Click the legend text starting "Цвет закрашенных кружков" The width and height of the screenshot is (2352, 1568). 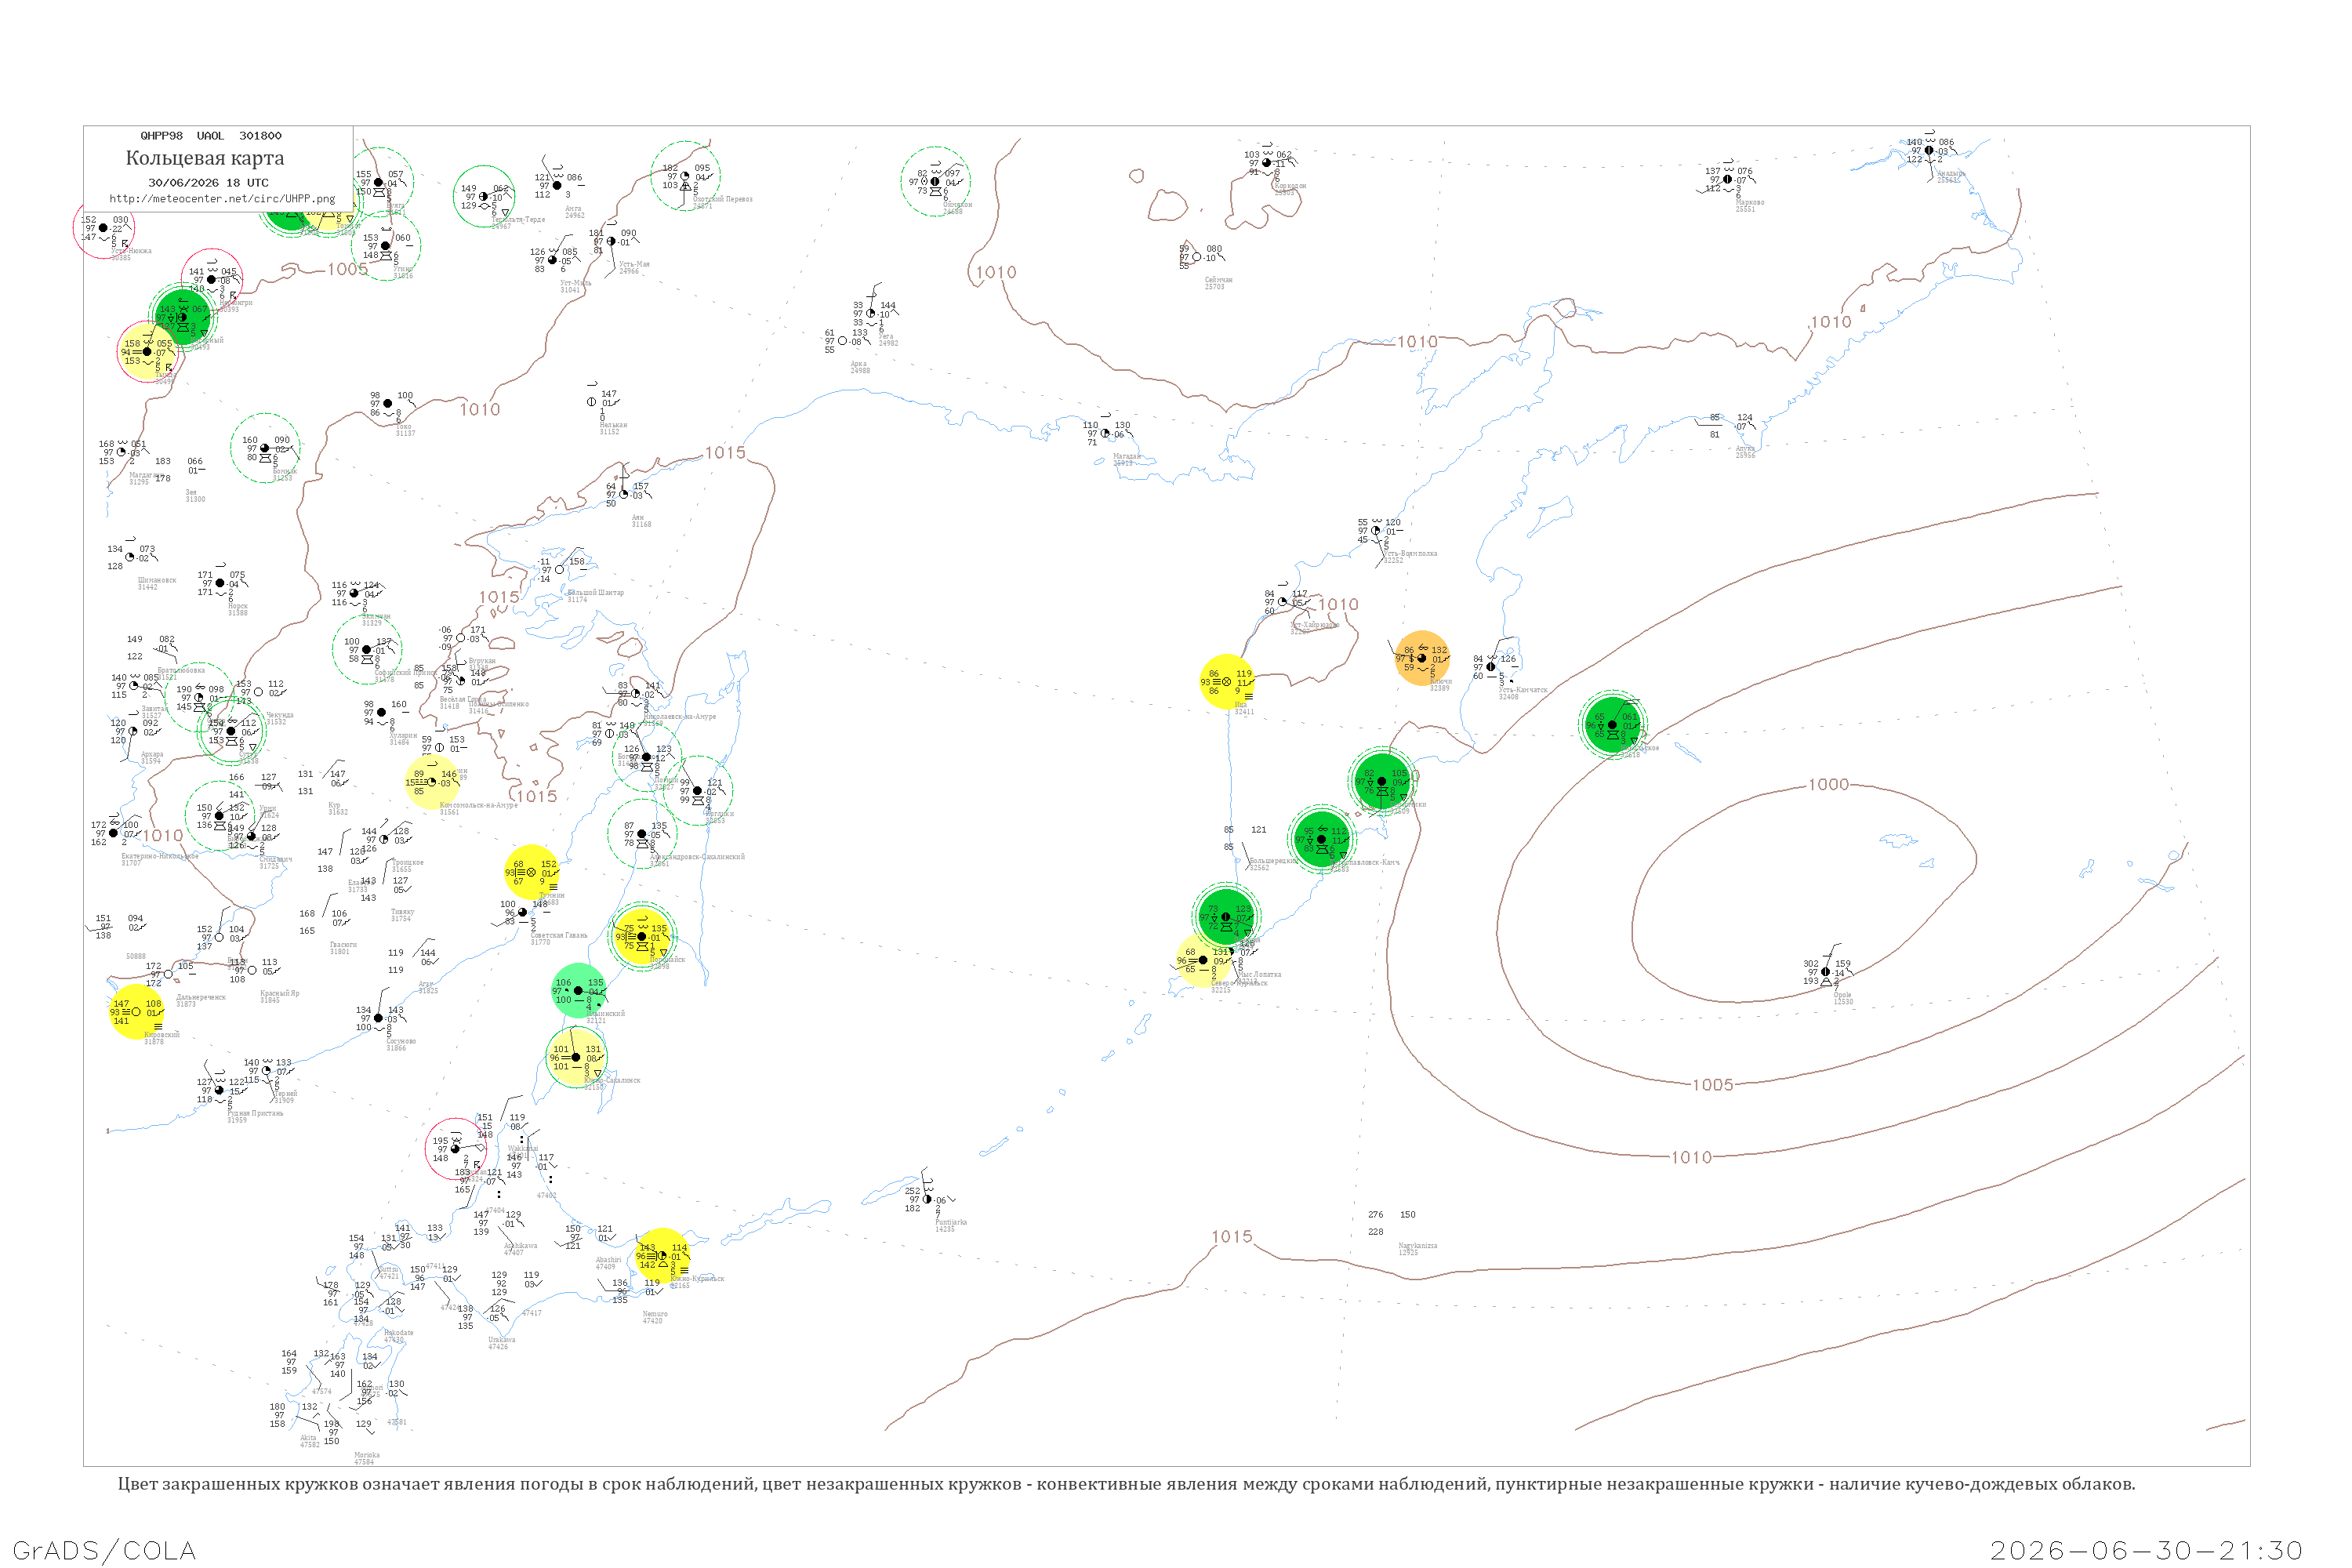click(1126, 1484)
